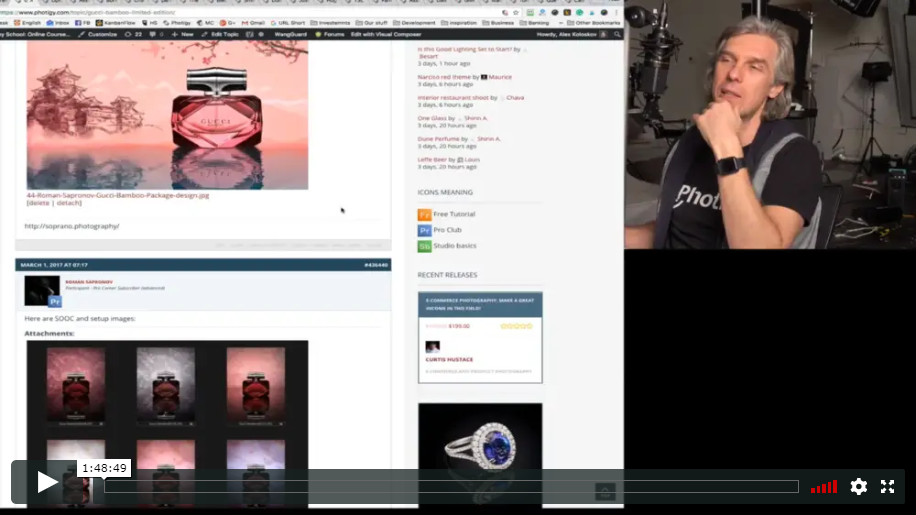The image size is (916, 515).
Task: Open the post permalink #436440
Action: click(376, 265)
